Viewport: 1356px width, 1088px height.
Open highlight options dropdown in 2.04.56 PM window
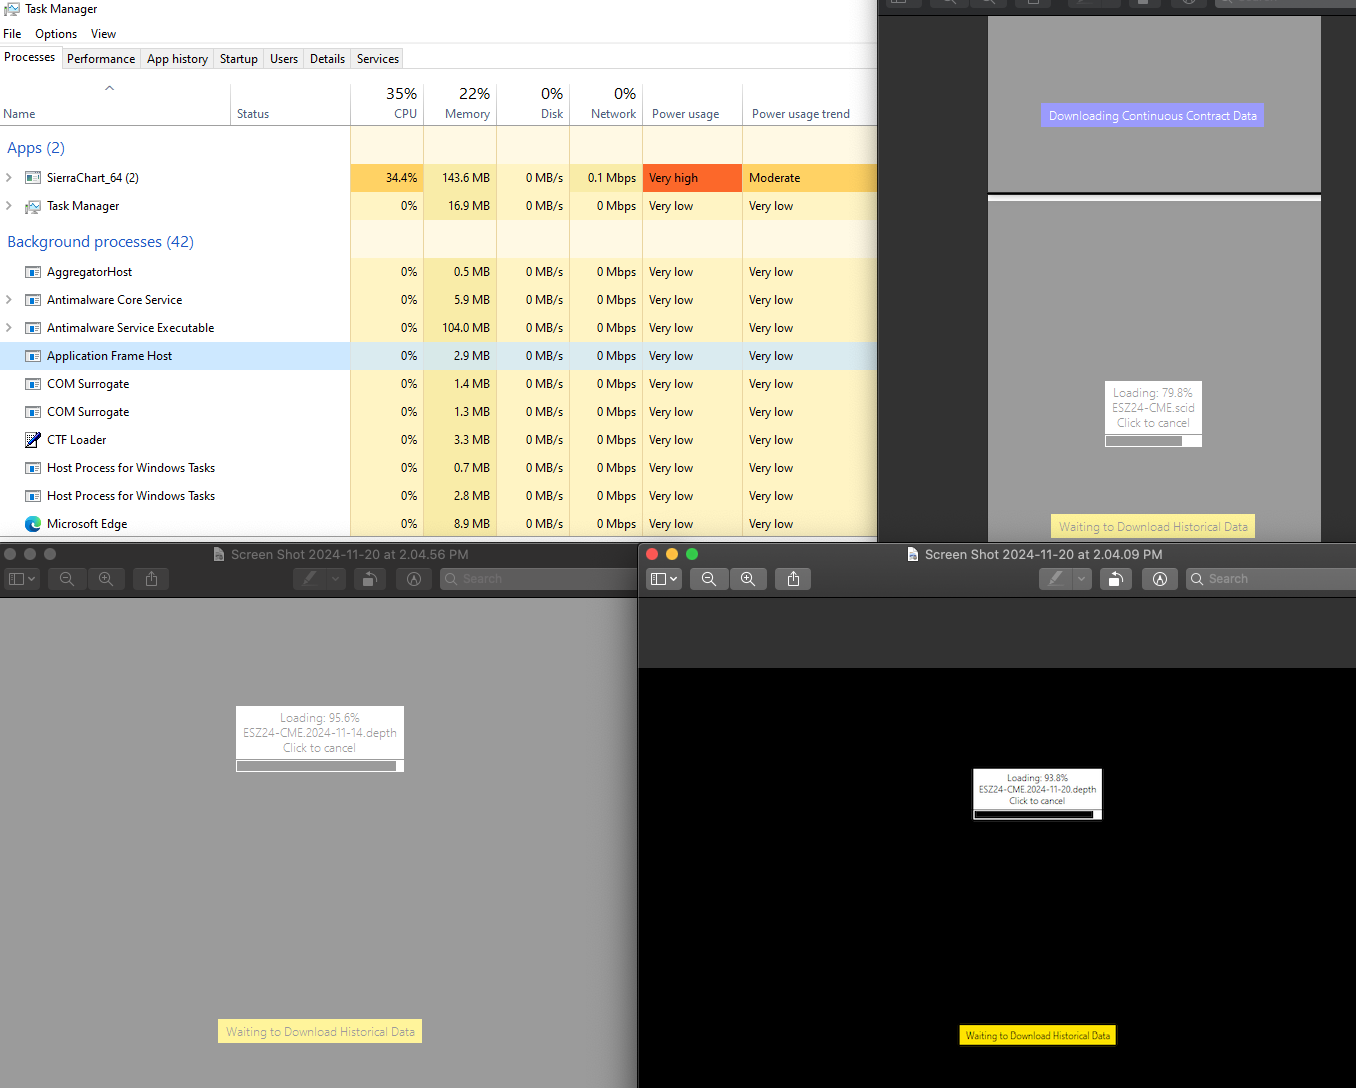click(335, 579)
